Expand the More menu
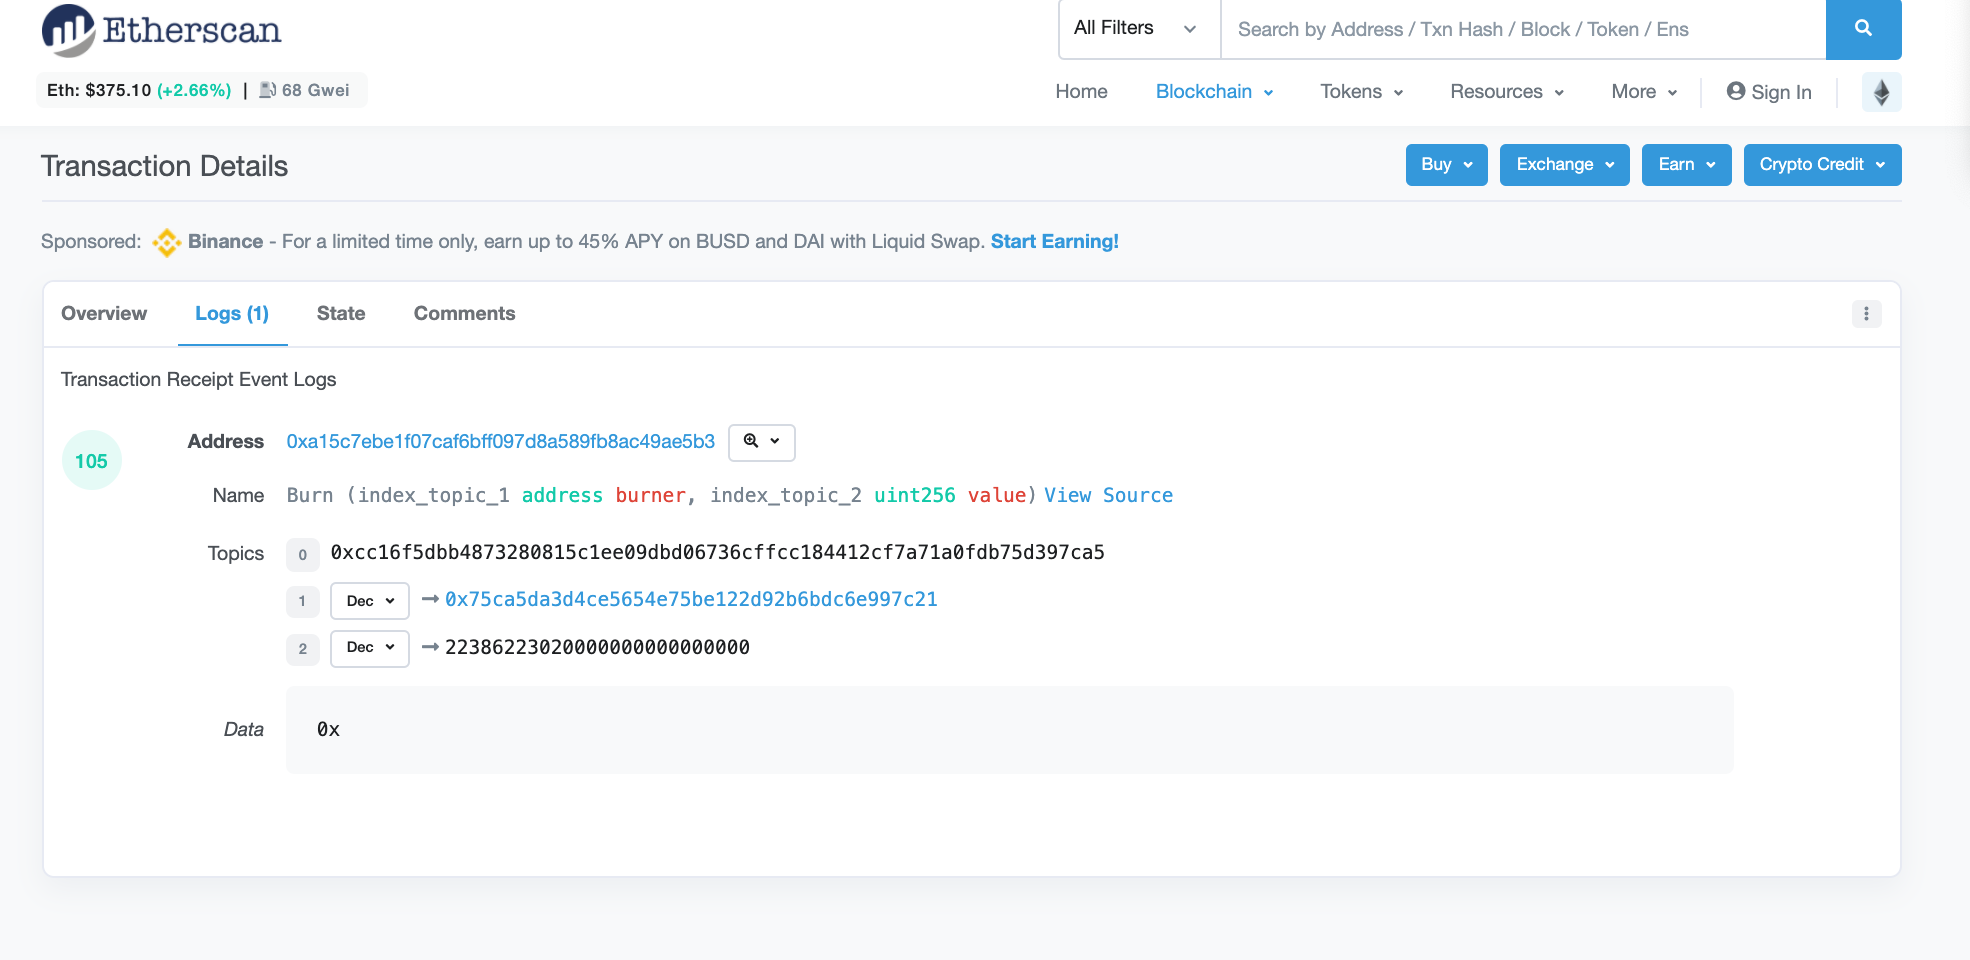 click(1644, 92)
